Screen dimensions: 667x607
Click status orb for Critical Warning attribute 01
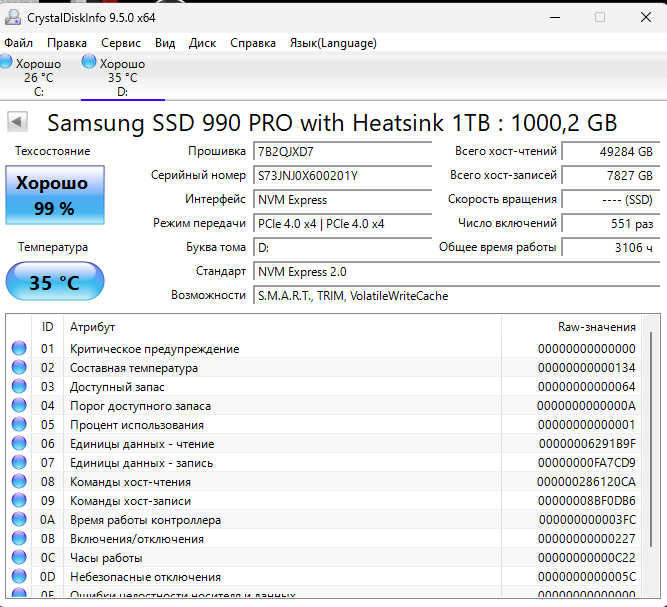pos(19,349)
